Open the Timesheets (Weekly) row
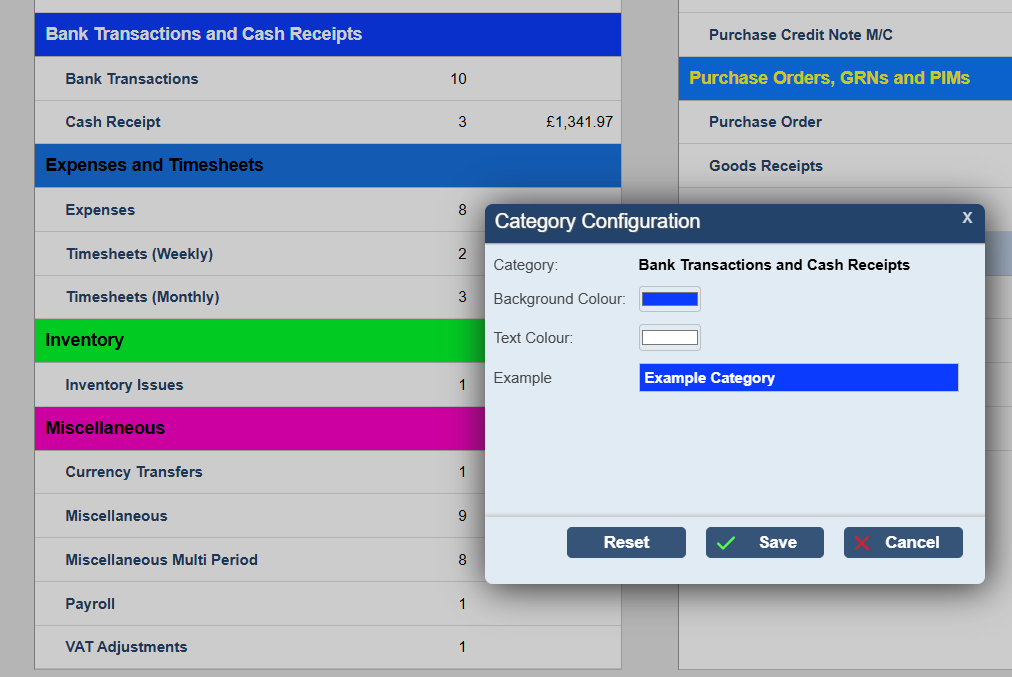 click(139, 254)
